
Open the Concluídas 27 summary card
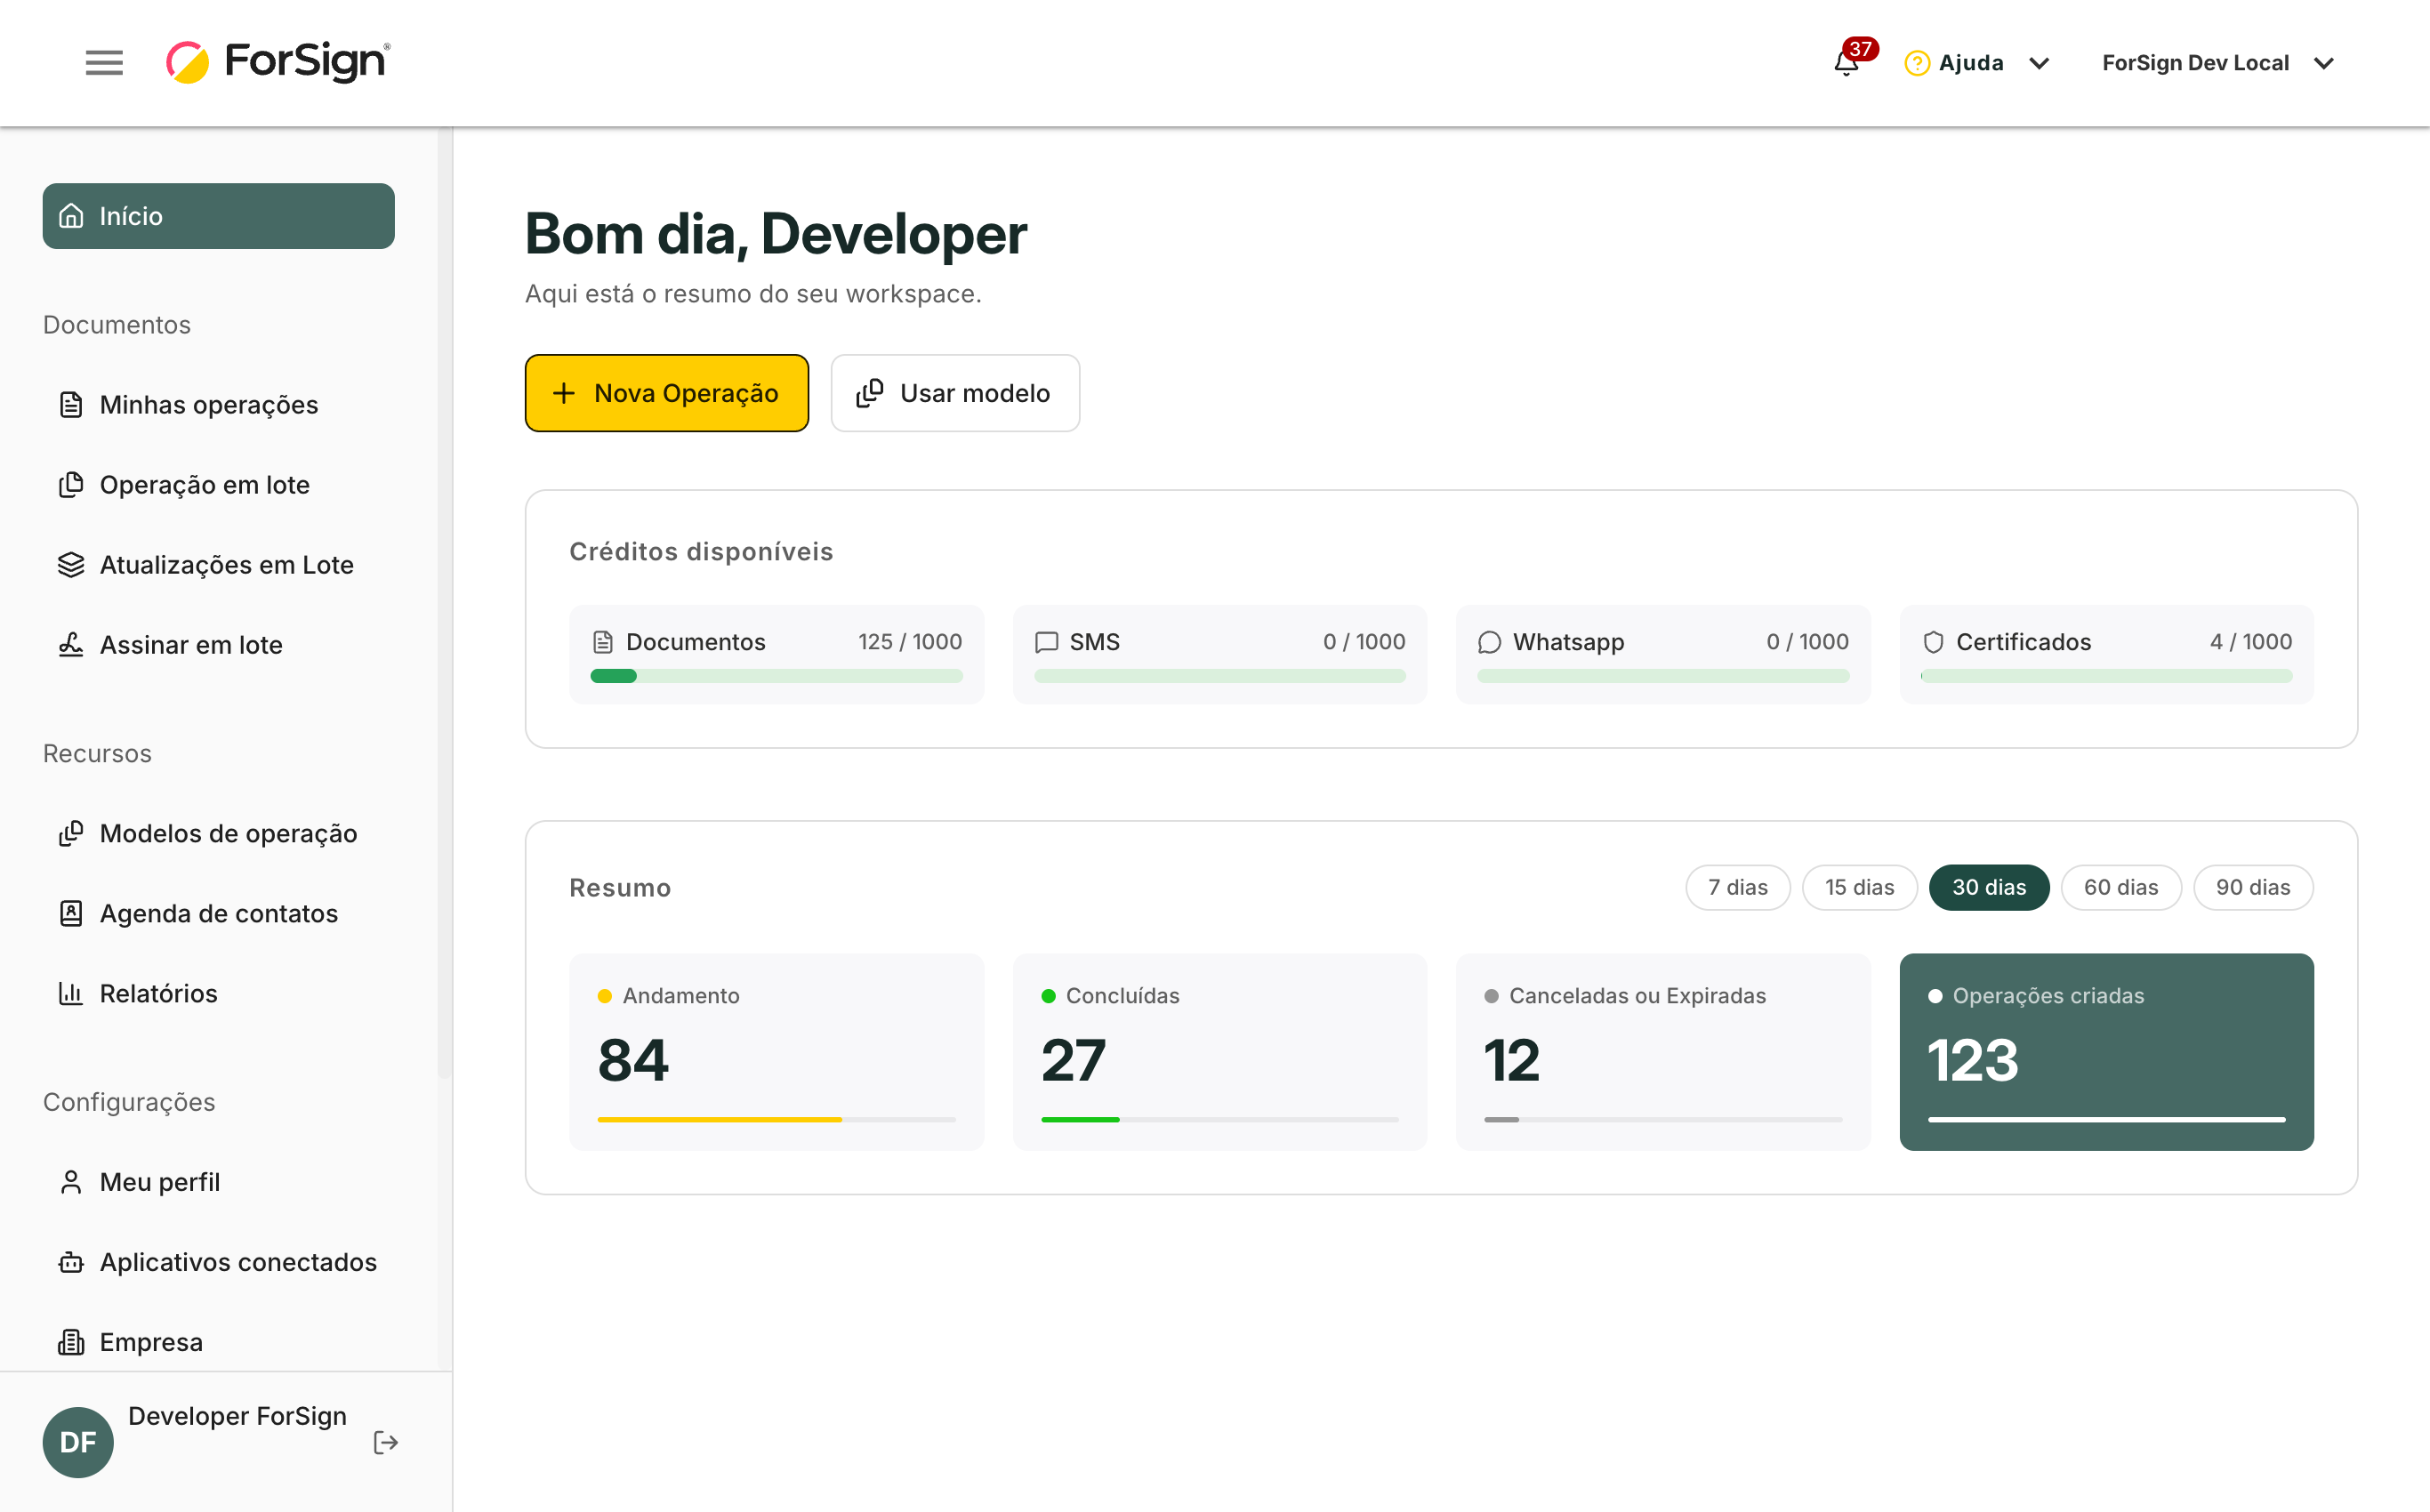tap(1220, 1052)
